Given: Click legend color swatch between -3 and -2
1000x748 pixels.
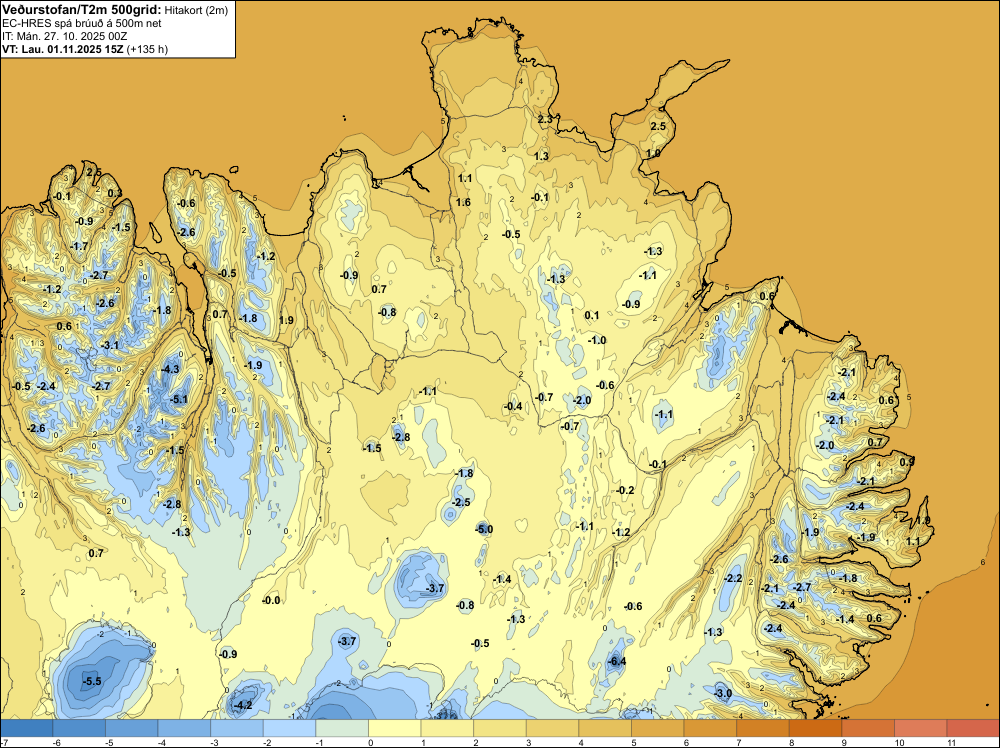Looking at the screenshot, I should point(237,728).
